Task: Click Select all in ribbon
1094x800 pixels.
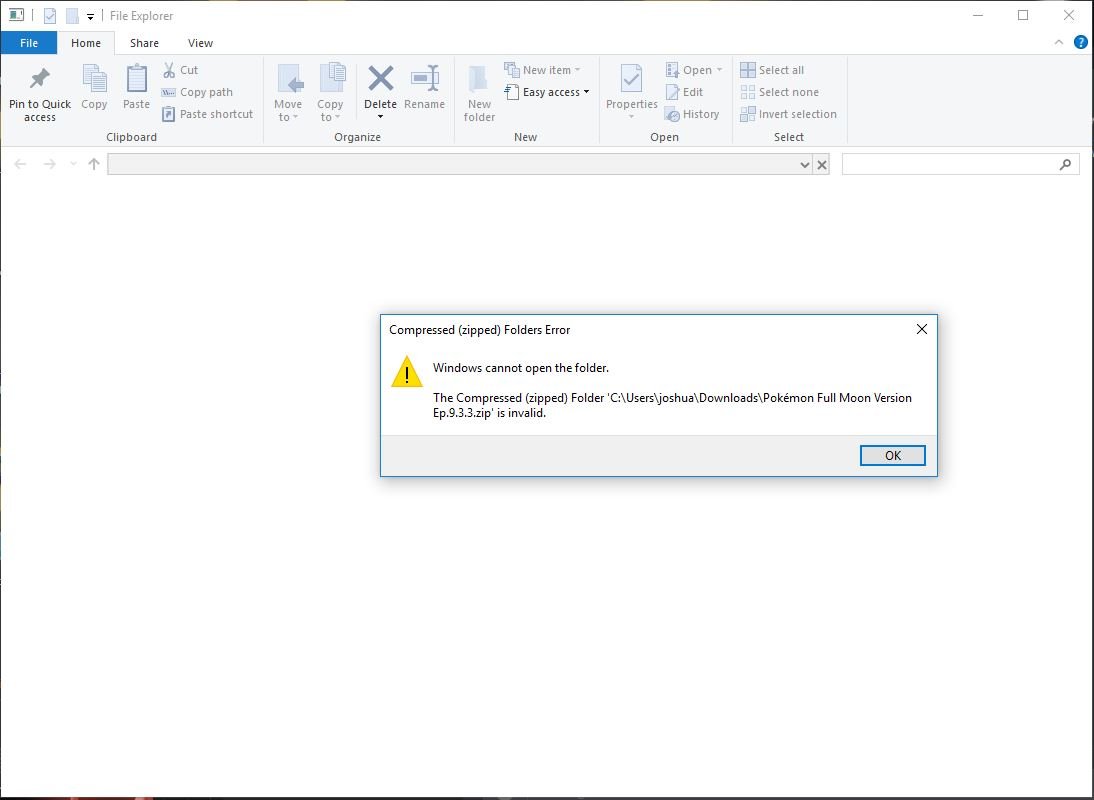Action: click(772, 70)
